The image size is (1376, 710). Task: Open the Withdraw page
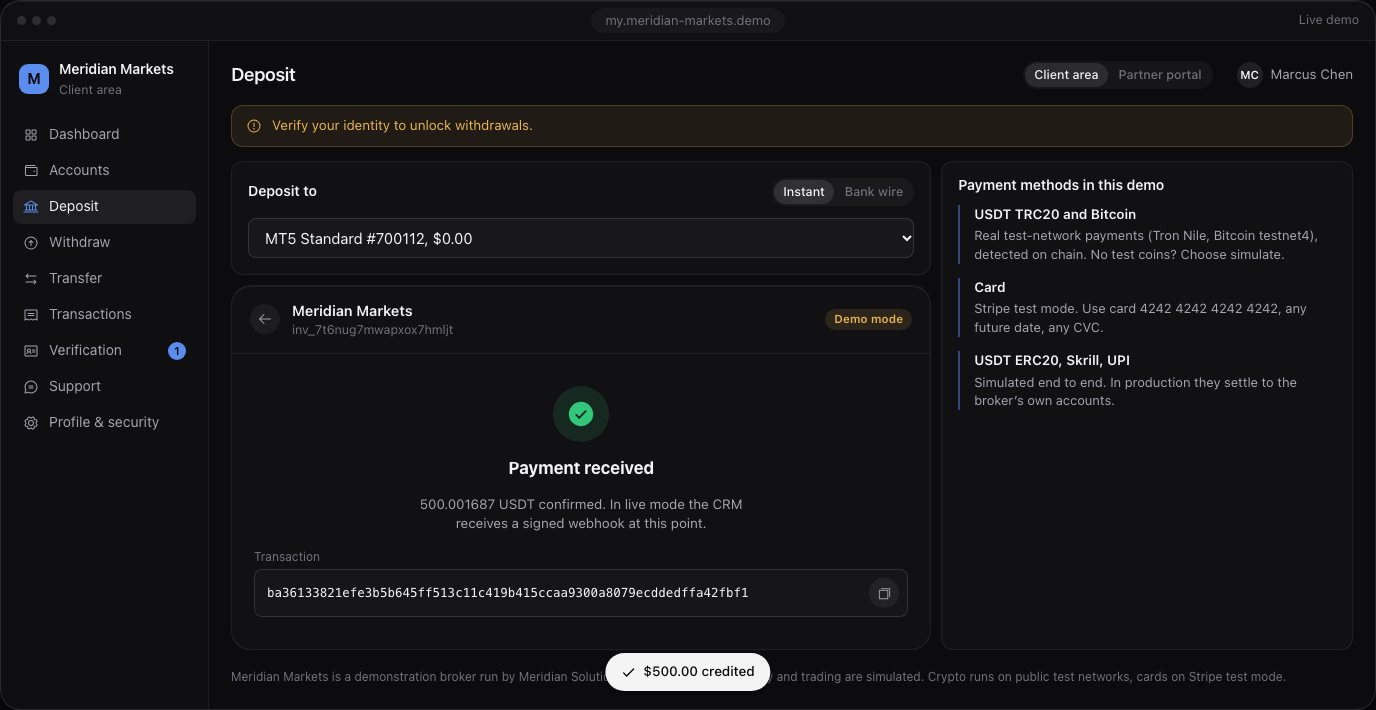click(x=104, y=243)
